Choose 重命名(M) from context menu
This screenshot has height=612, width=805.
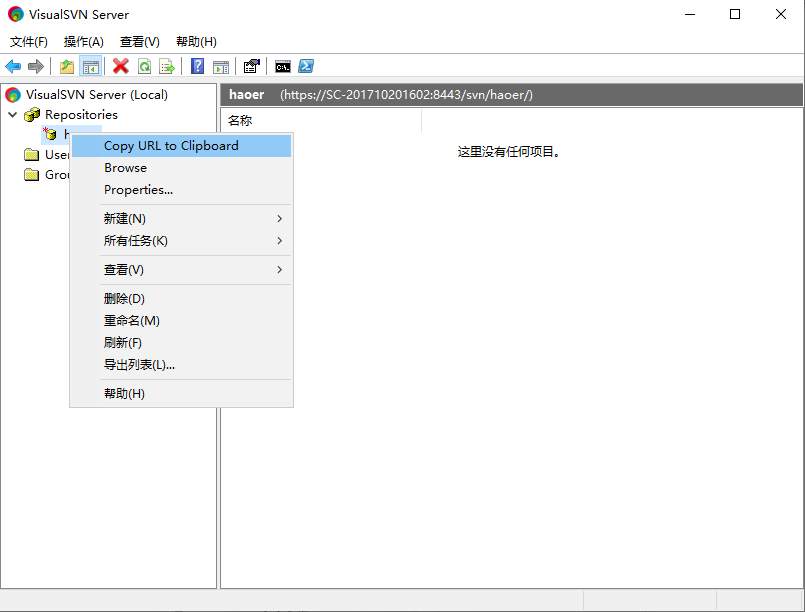181,321
